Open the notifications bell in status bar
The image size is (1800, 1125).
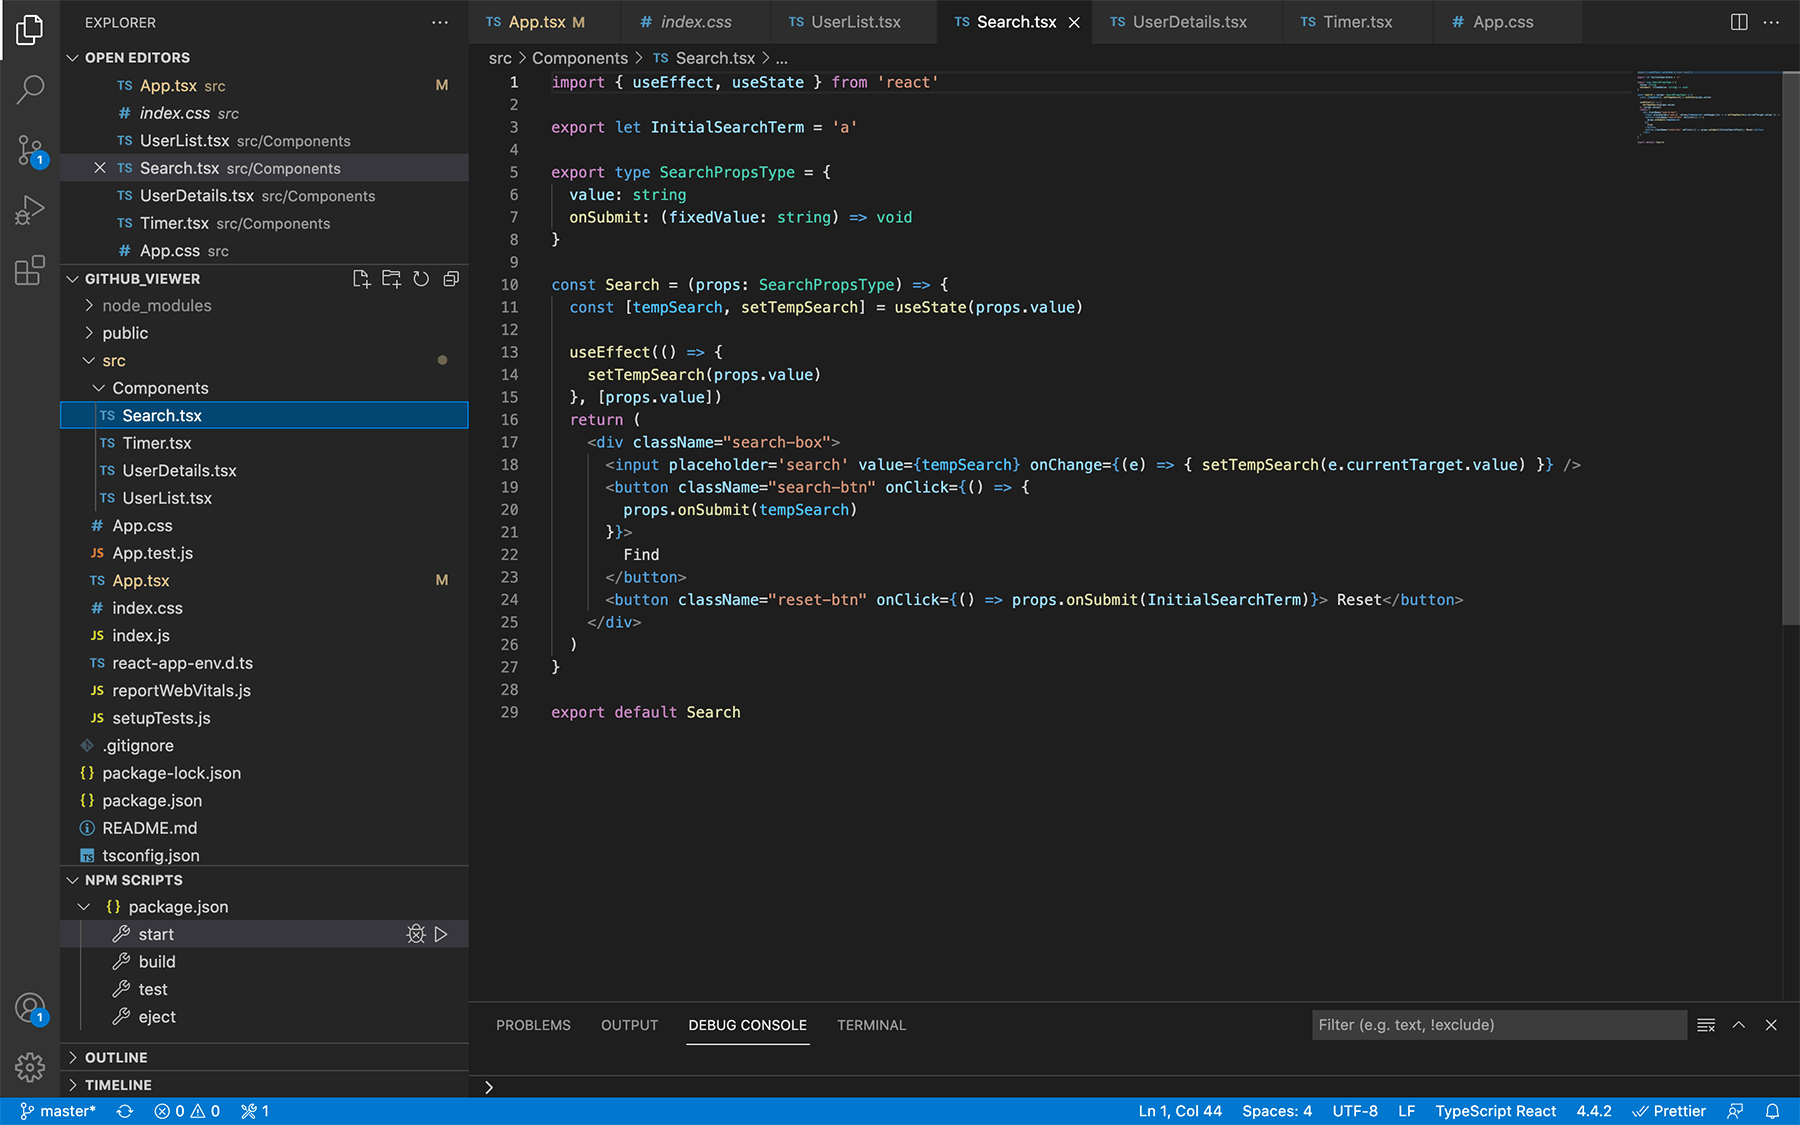pyautogui.click(x=1772, y=1111)
